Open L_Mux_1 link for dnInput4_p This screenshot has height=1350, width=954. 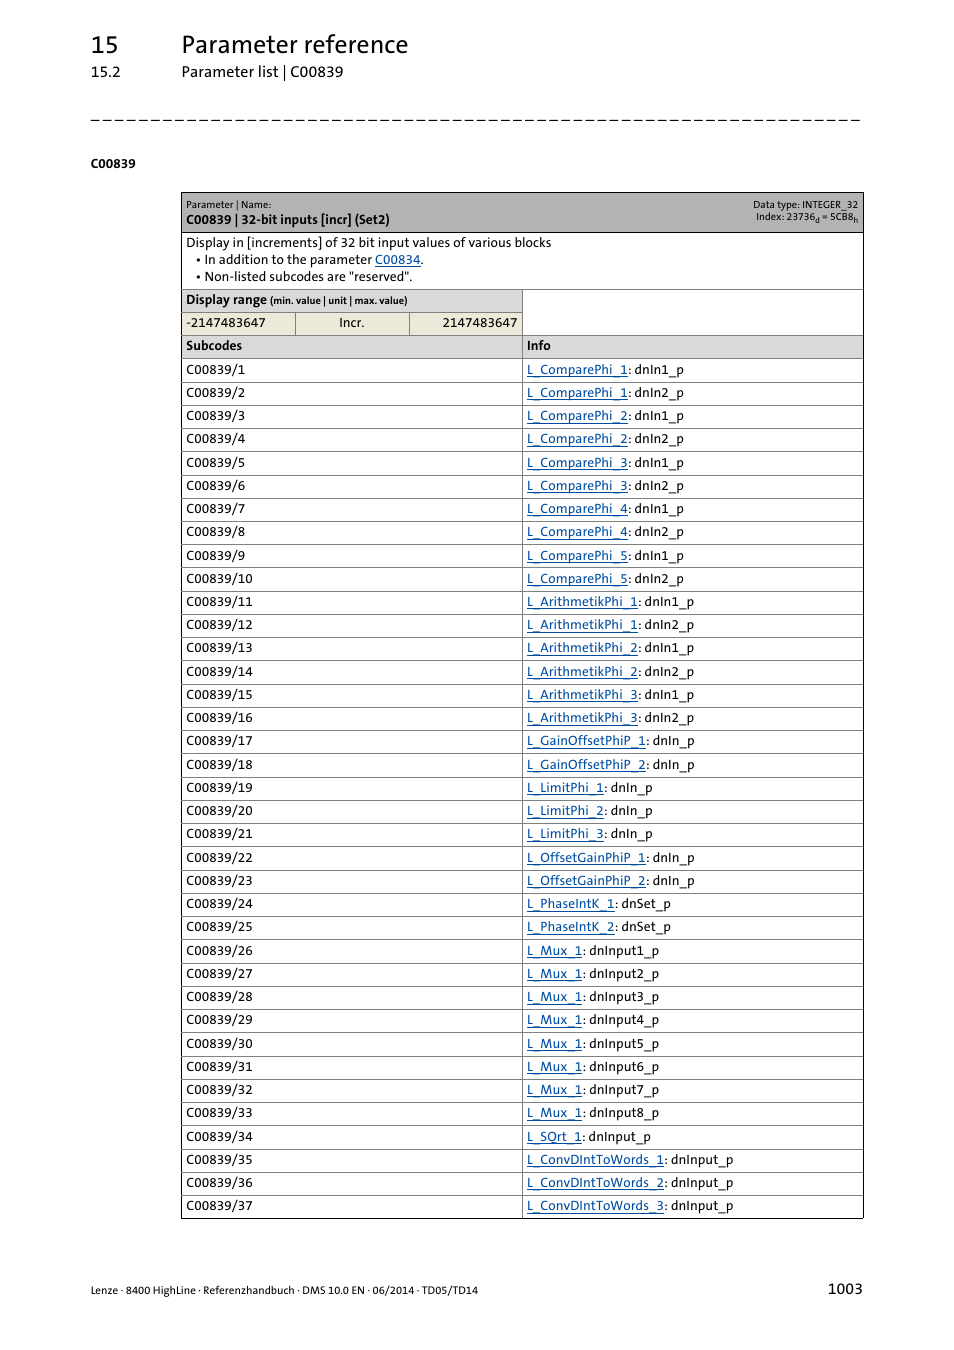pyautogui.click(x=555, y=1020)
